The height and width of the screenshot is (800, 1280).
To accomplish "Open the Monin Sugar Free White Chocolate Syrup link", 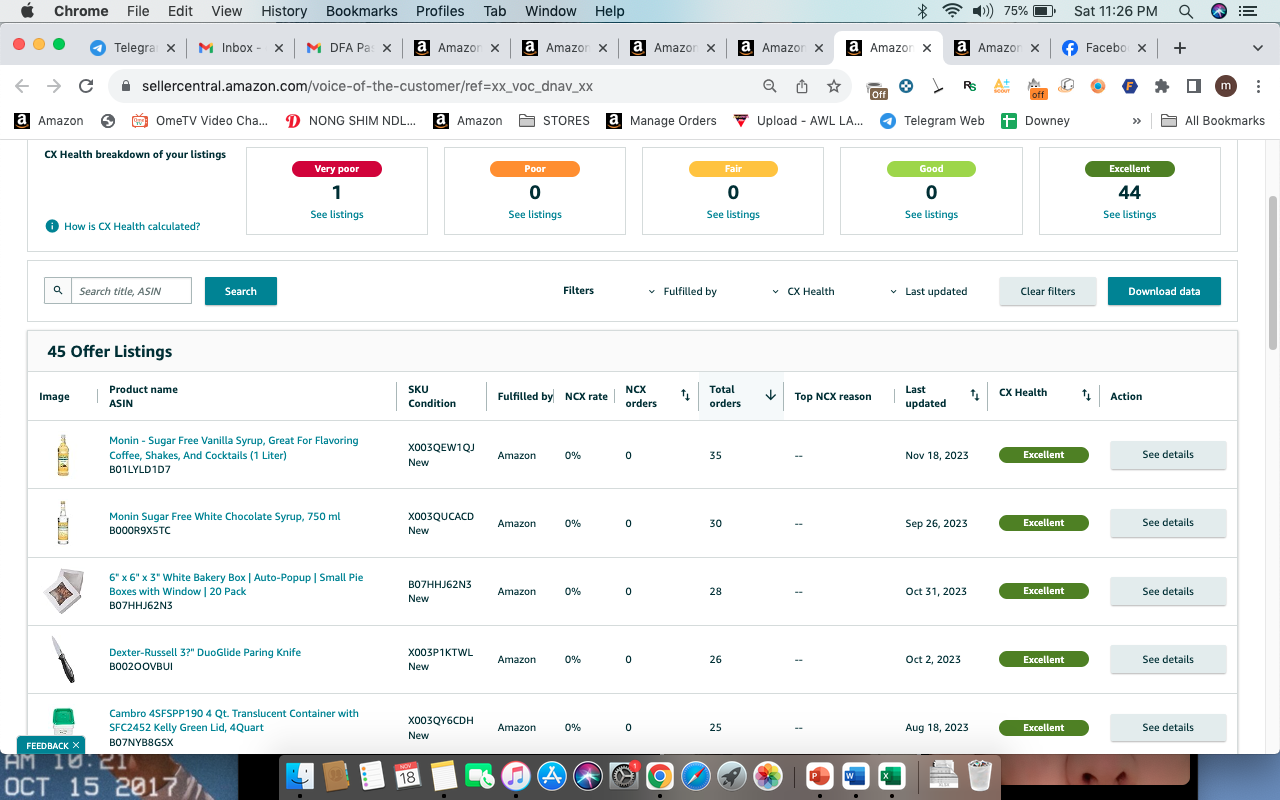I will click(225, 517).
